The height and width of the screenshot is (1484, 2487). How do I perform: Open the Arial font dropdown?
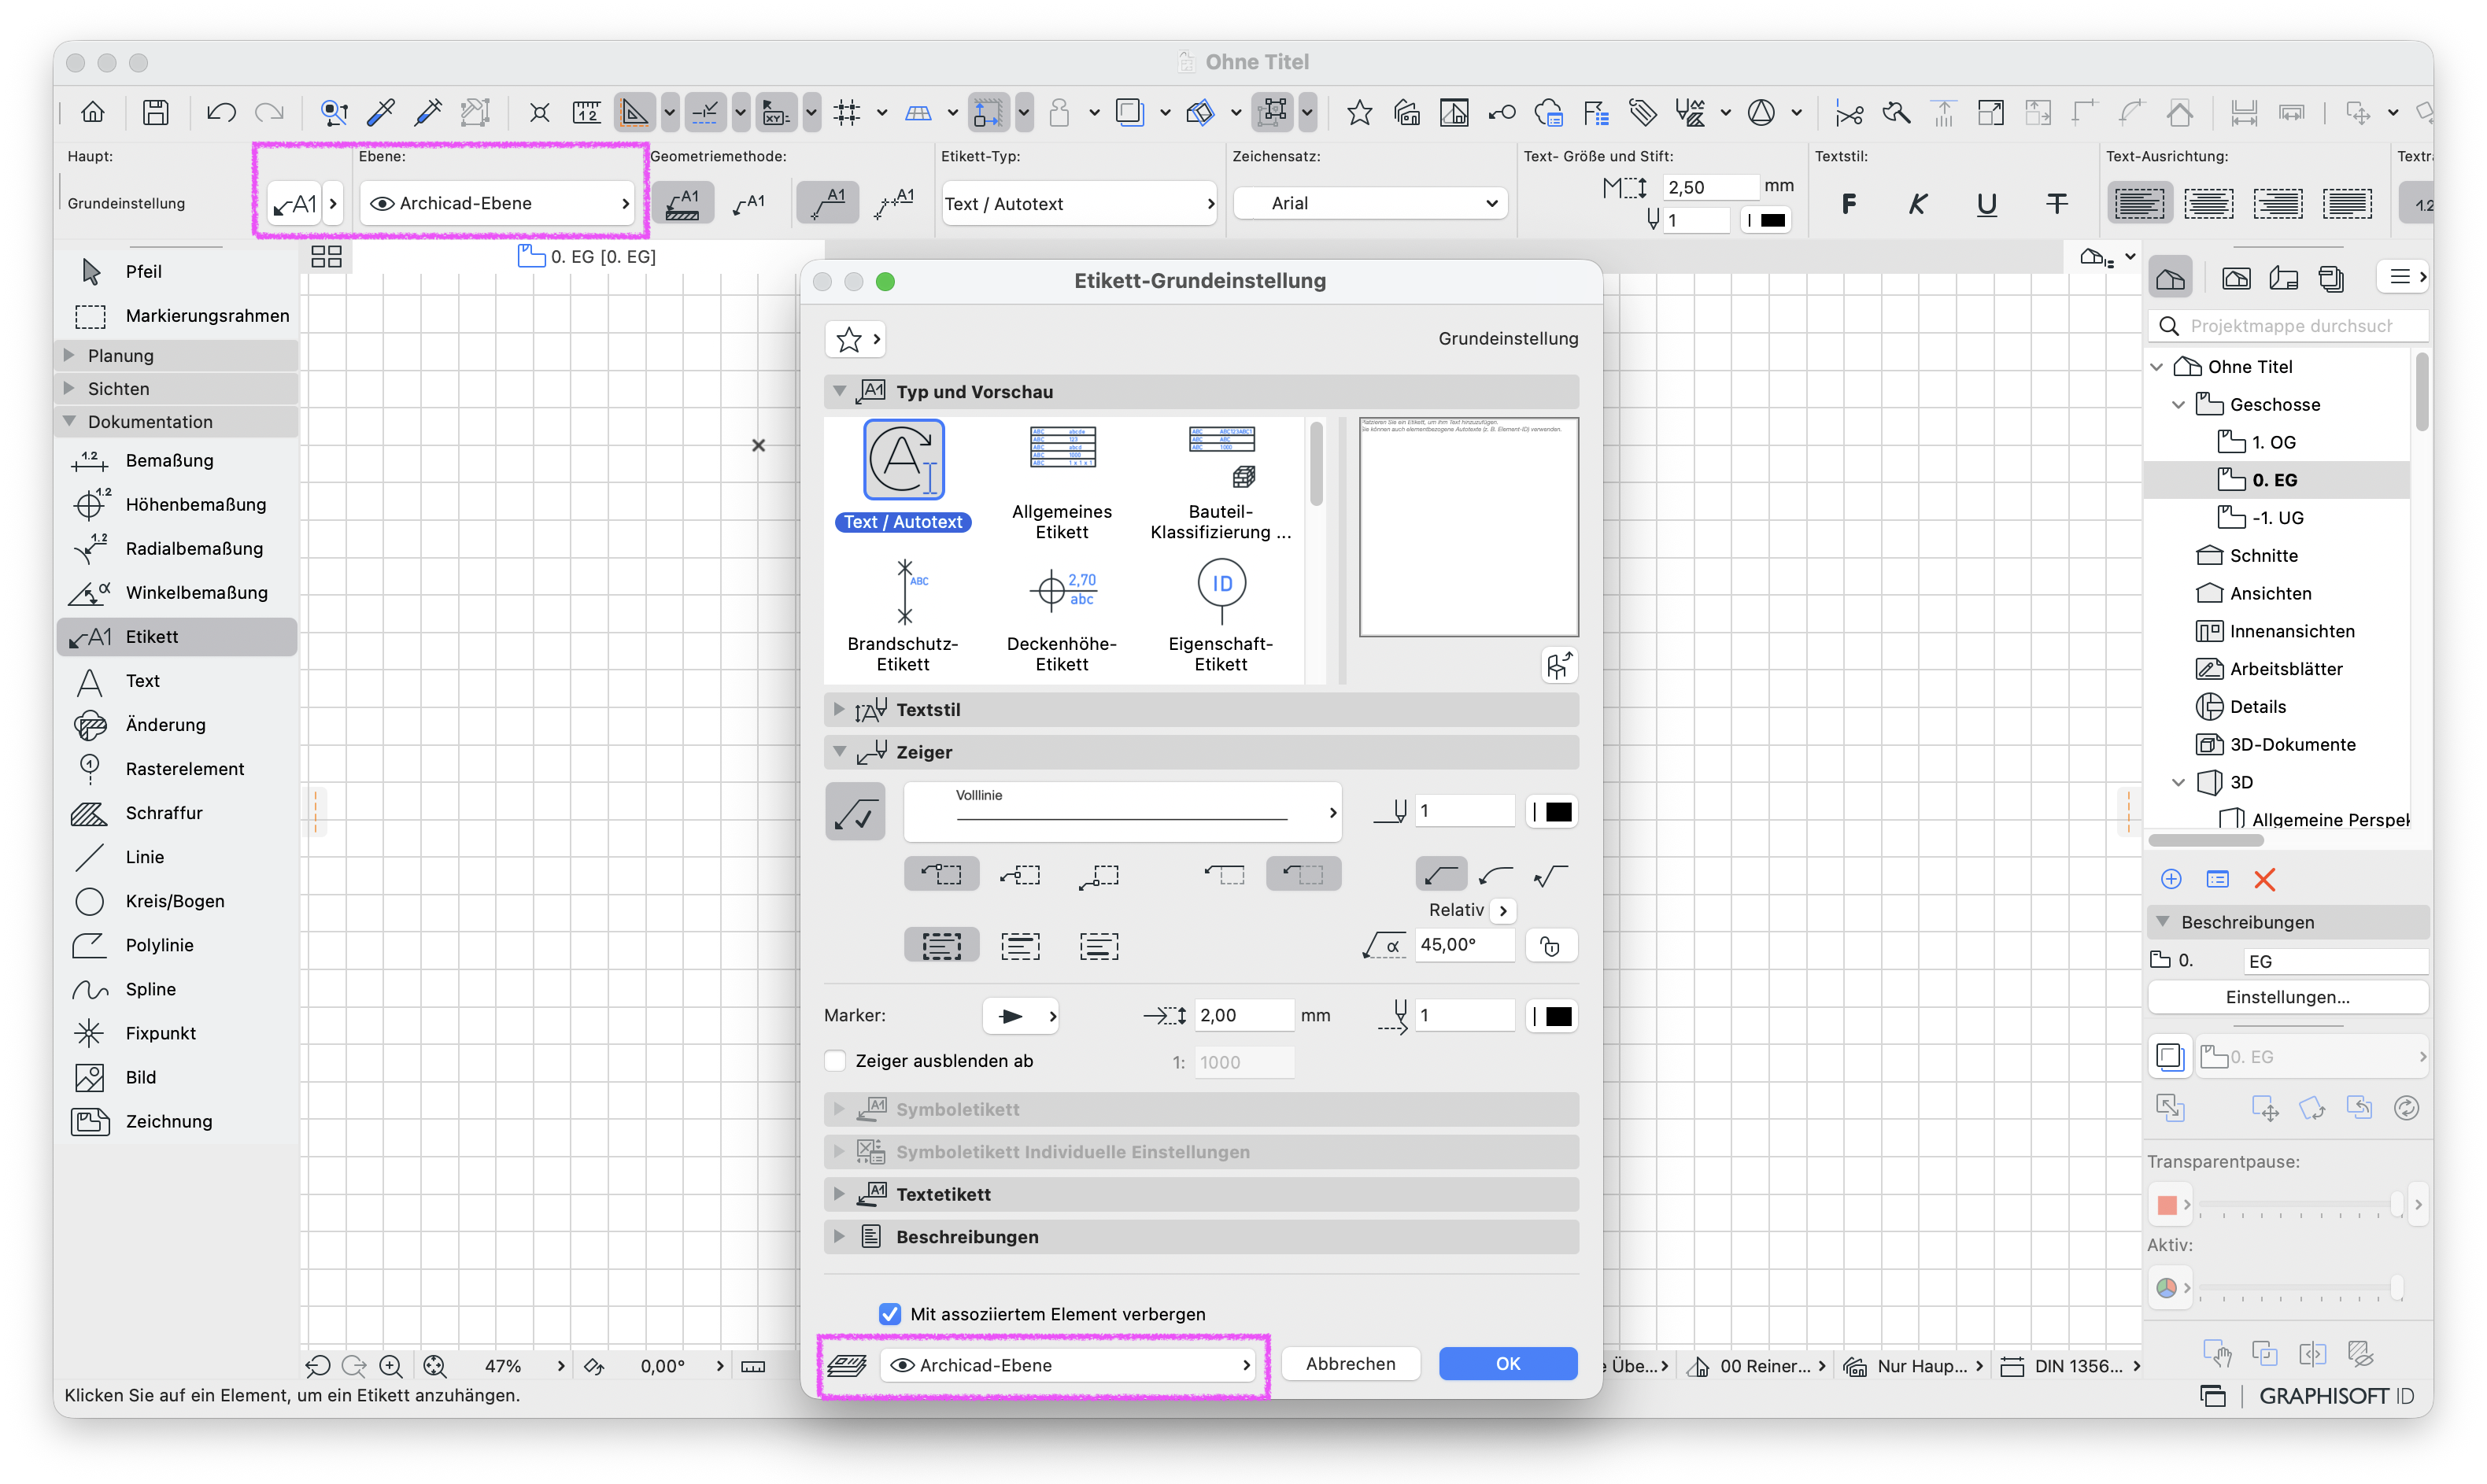[x=1370, y=203]
